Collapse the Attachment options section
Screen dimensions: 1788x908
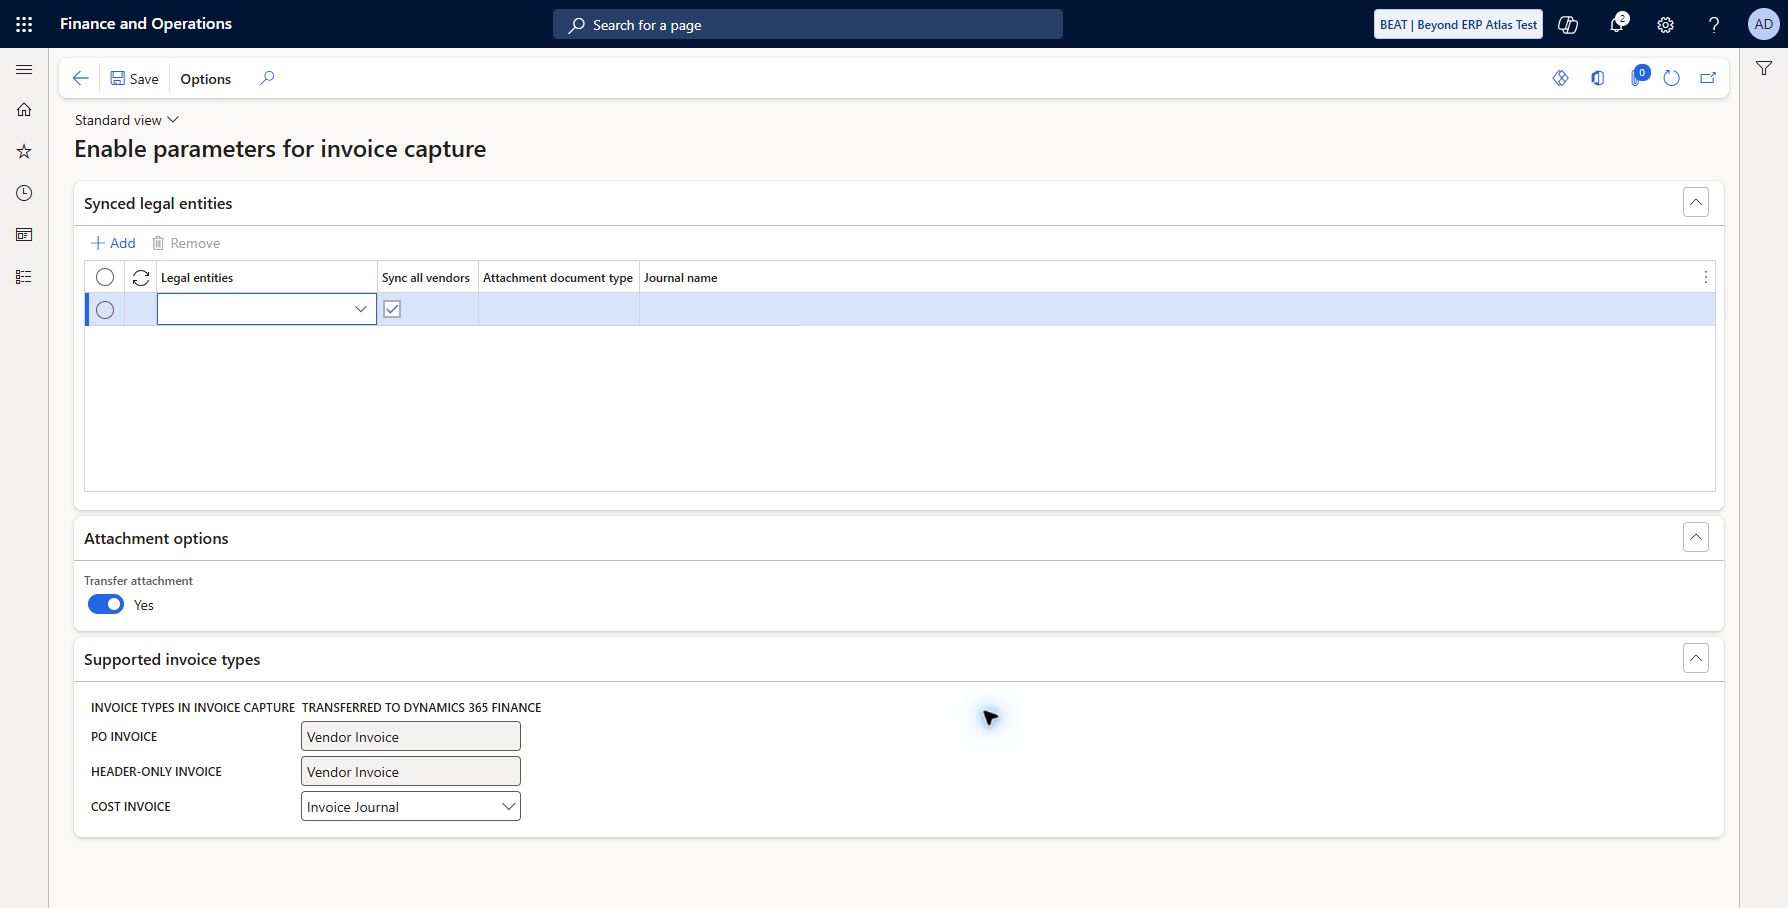pyautogui.click(x=1696, y=537)
